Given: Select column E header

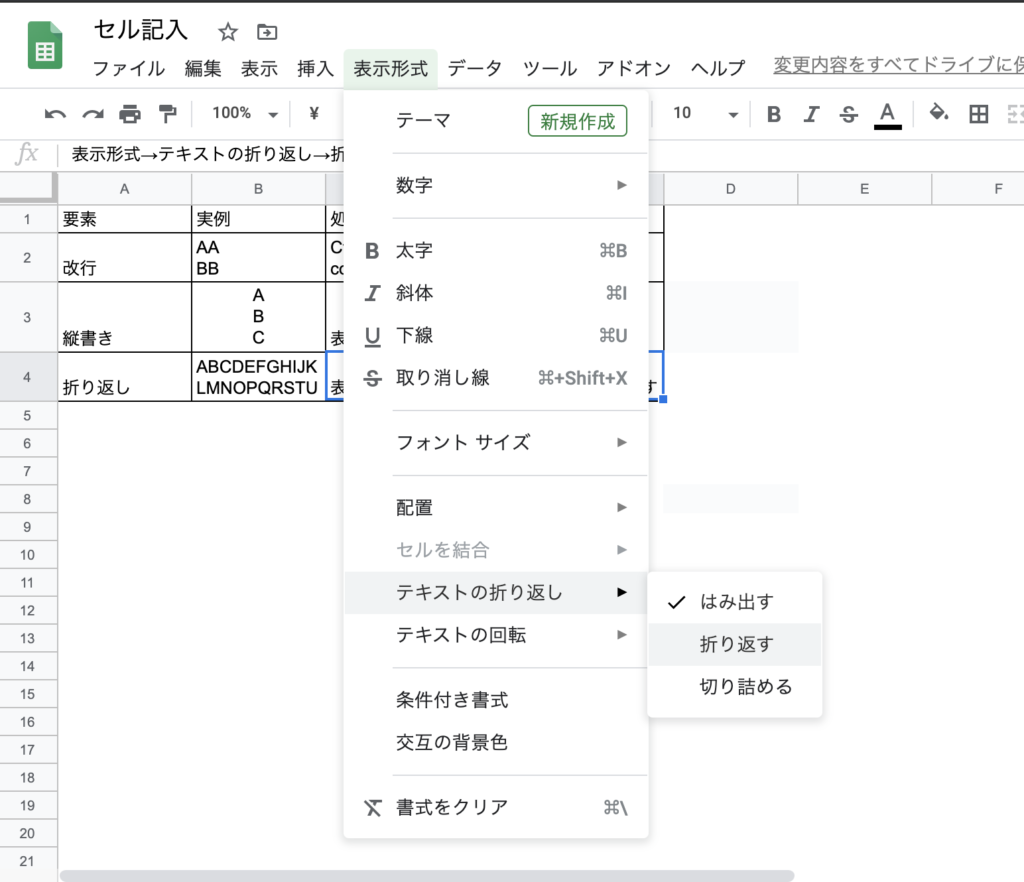Looking at the screenshot, I should 865,189.
